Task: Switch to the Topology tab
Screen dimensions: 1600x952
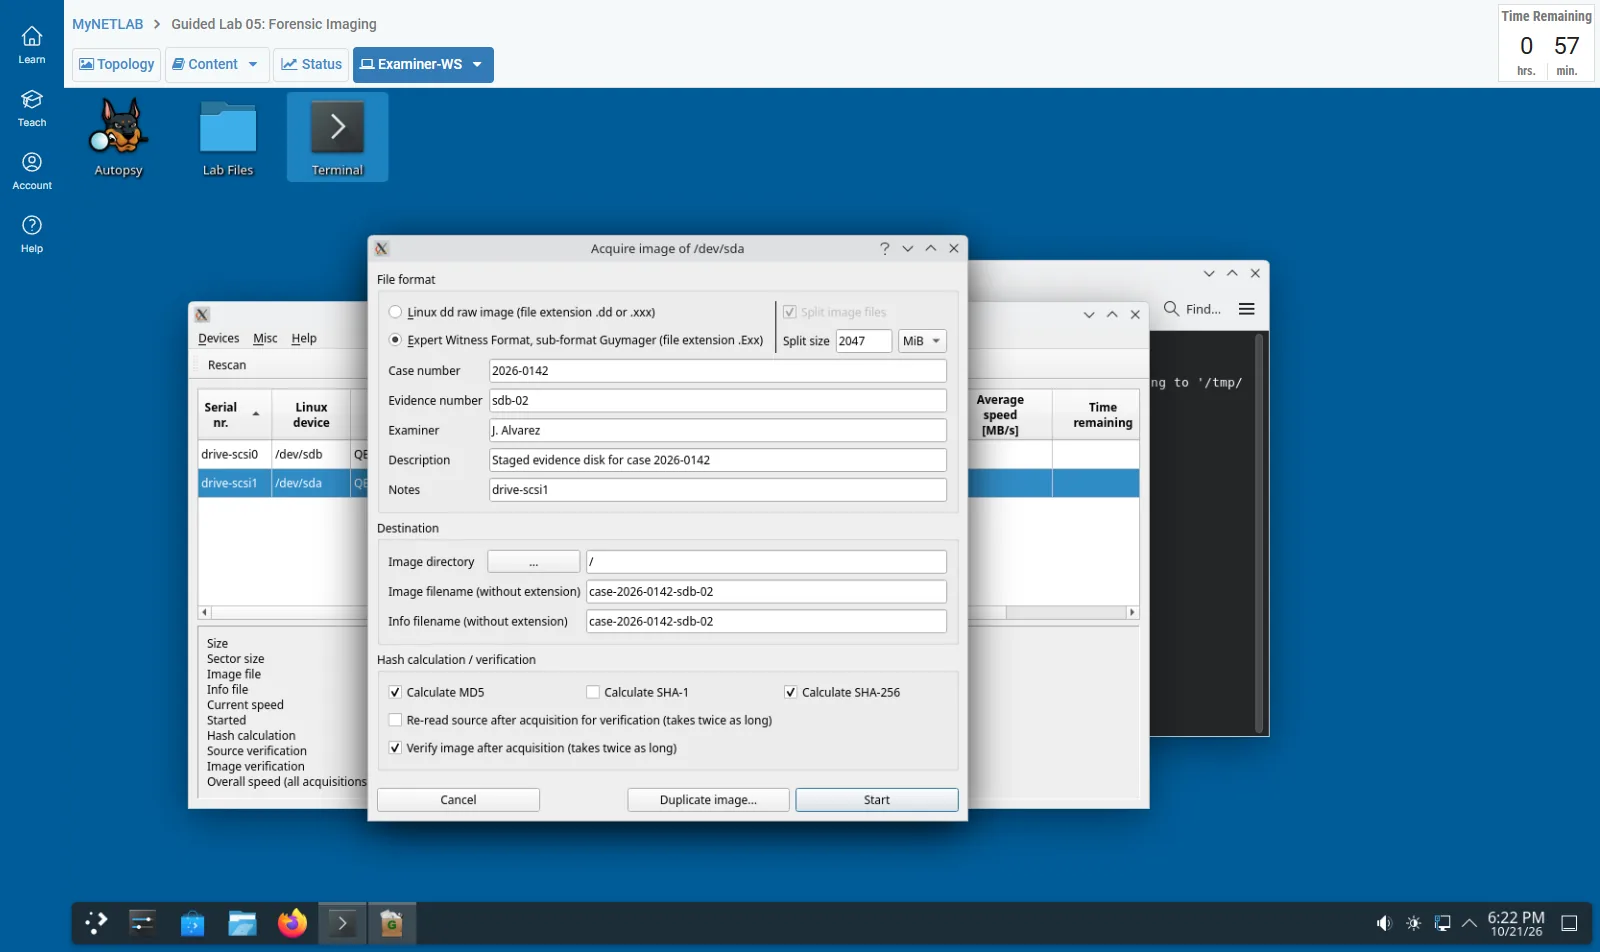Action: [x=116, y=64]
